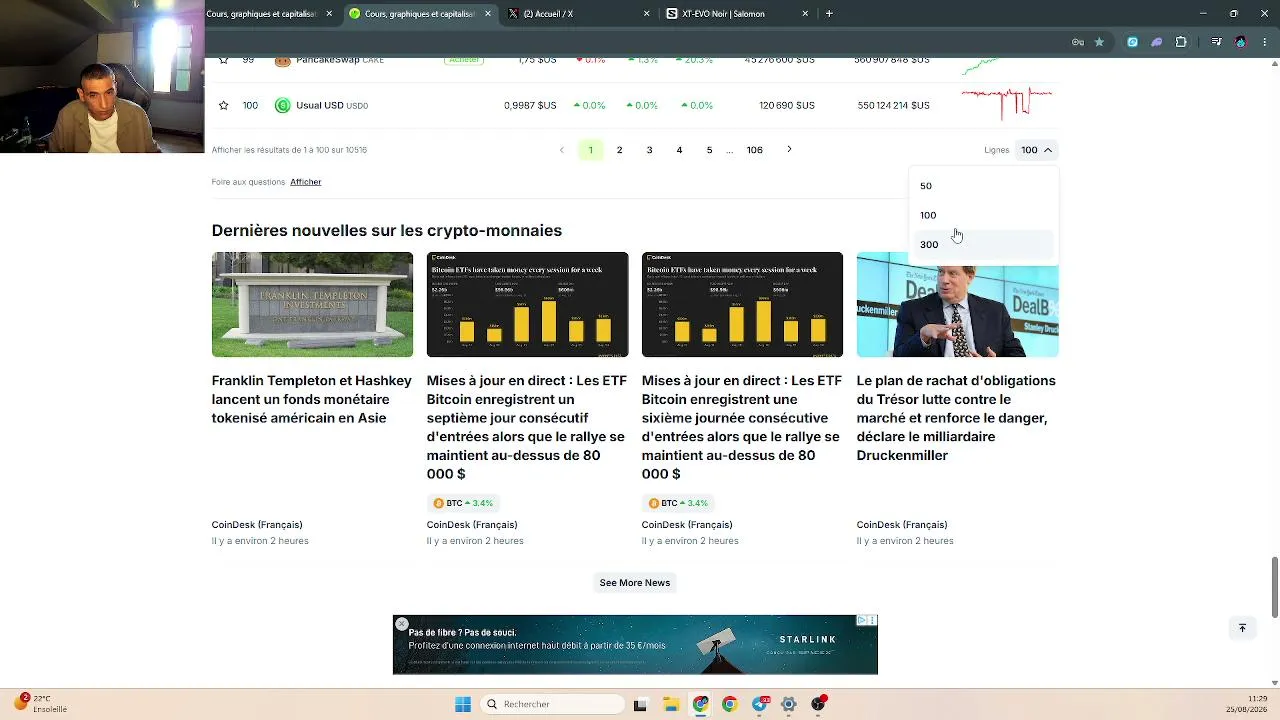Open OBS Studio taskbar icon
Image resolution: width=1280 pixels, height=720 pixels.
pos(818,704)
